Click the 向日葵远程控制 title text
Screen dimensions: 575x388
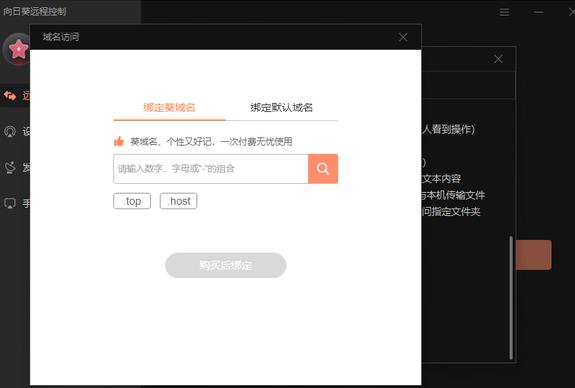coord(35,12)
